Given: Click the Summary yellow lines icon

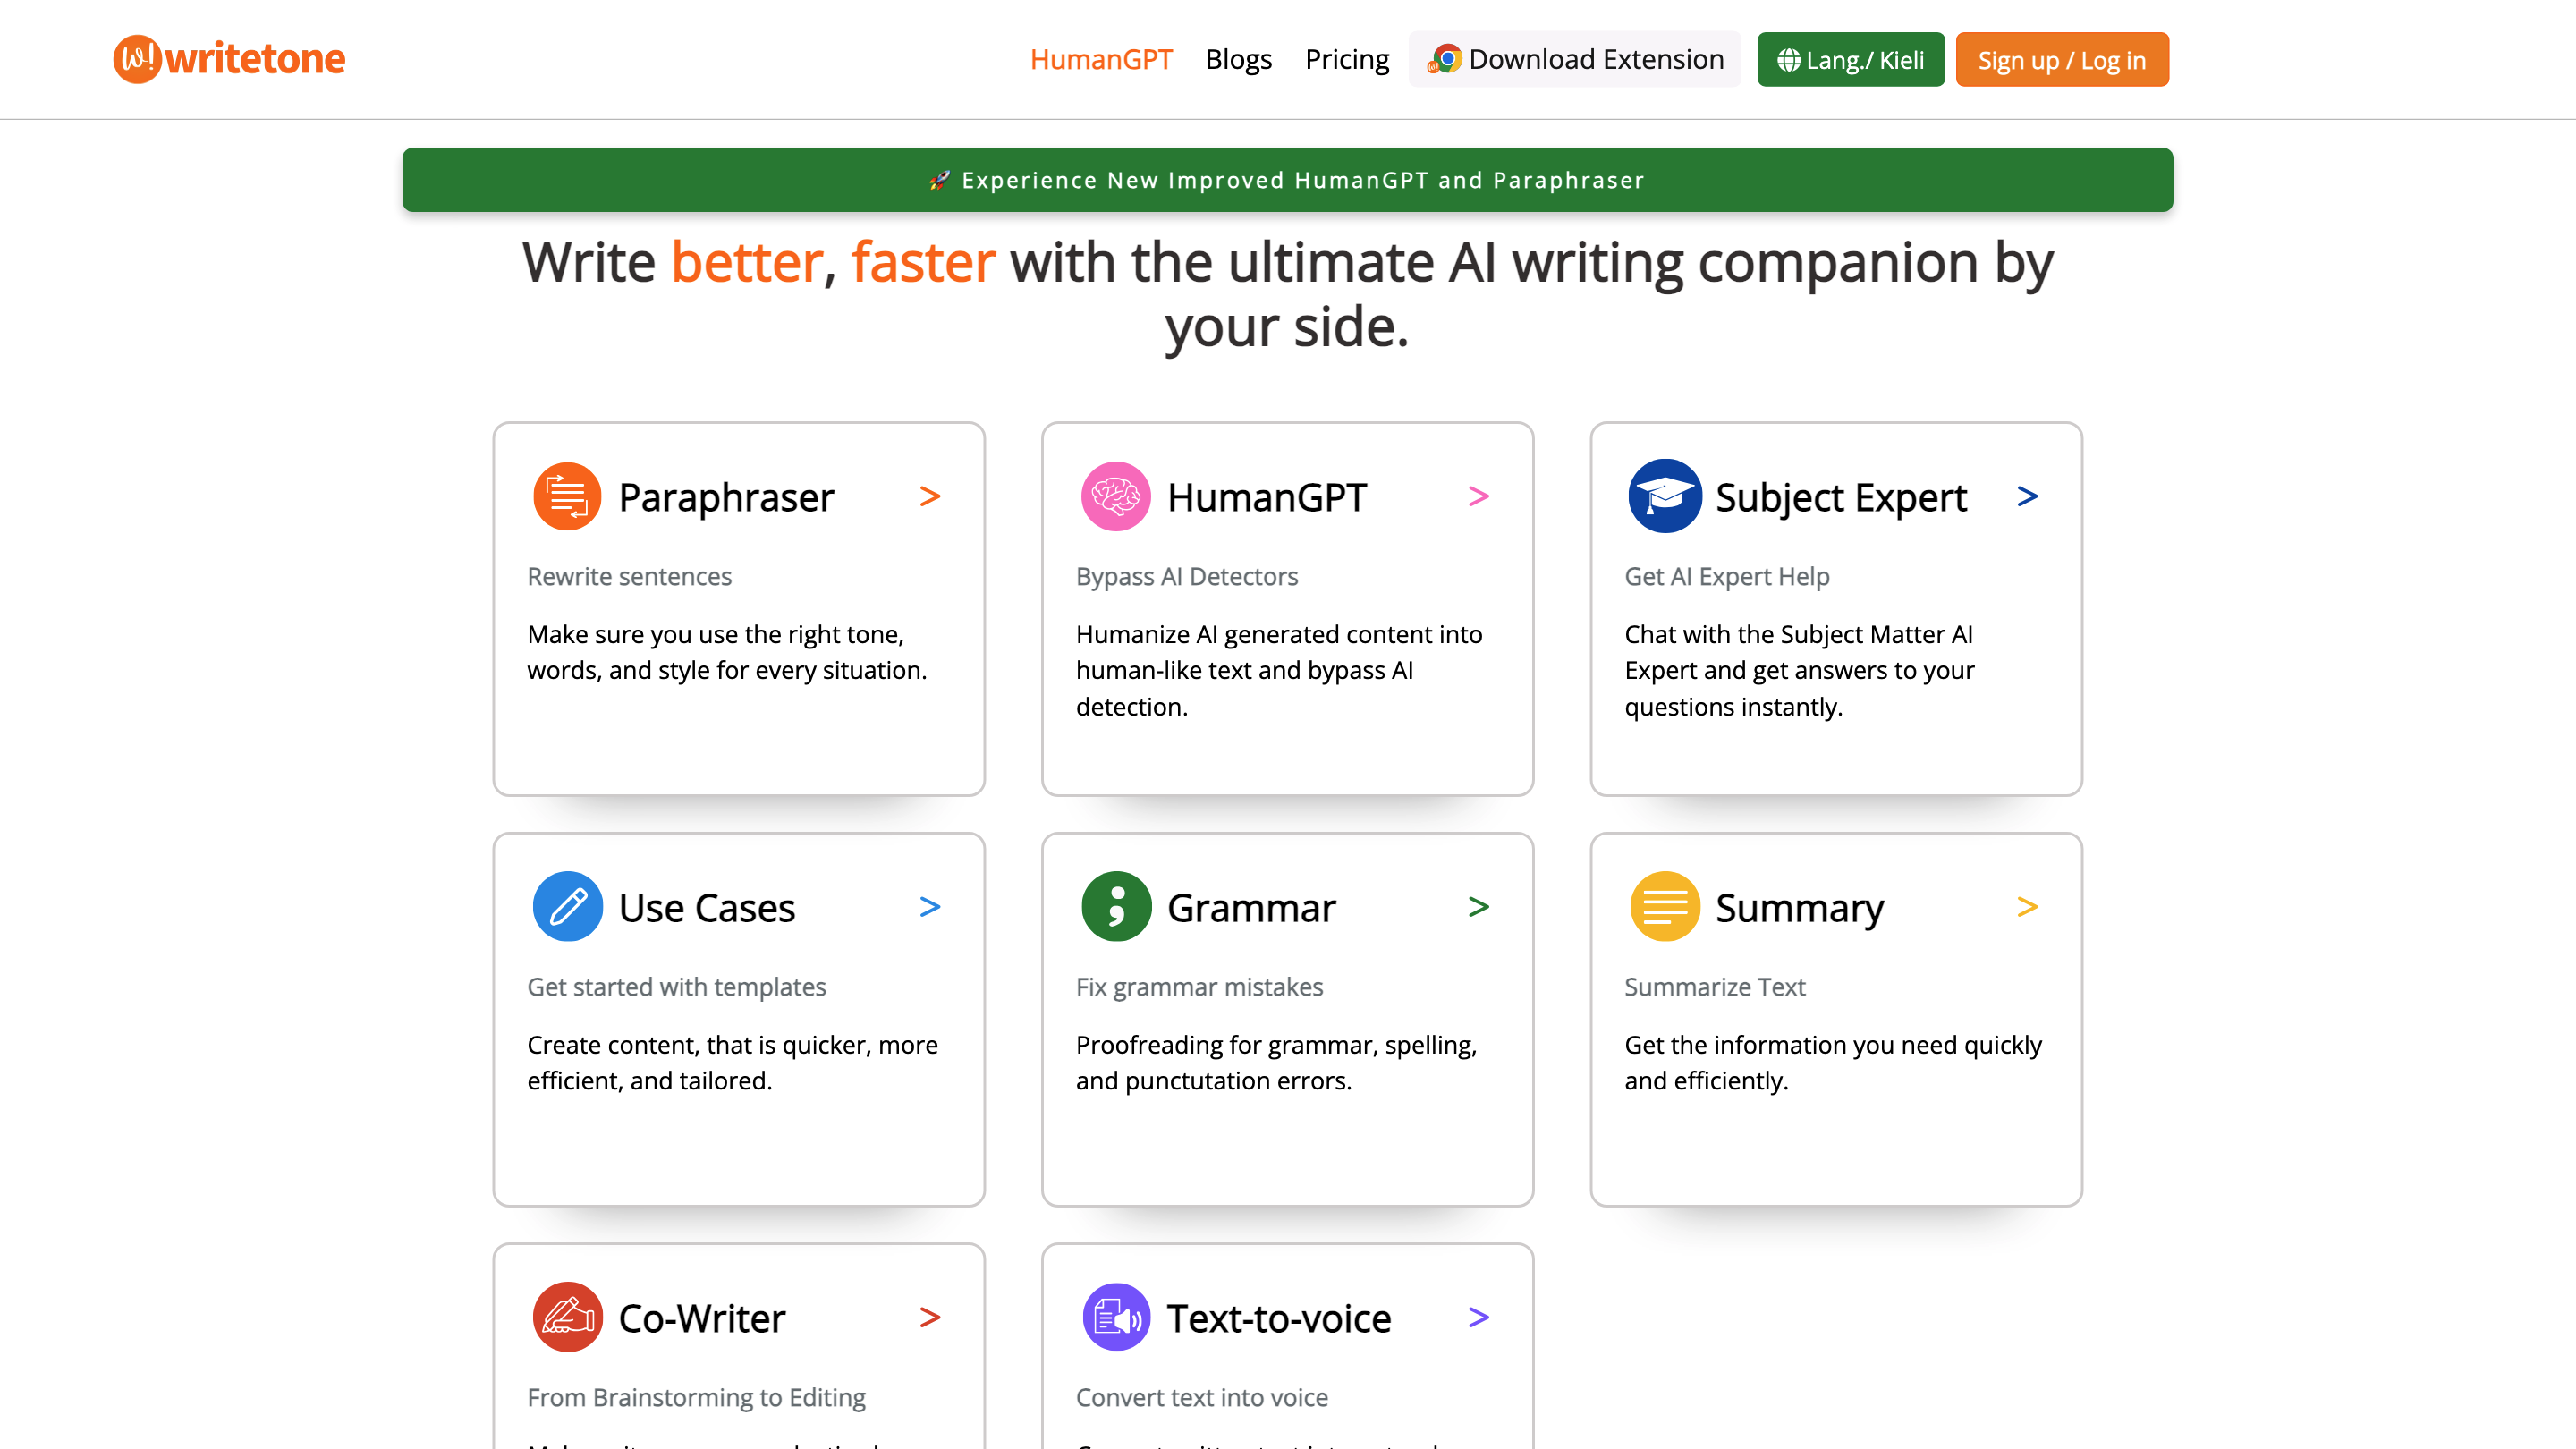Looking at the screenshot, I should pos(1664,907).
